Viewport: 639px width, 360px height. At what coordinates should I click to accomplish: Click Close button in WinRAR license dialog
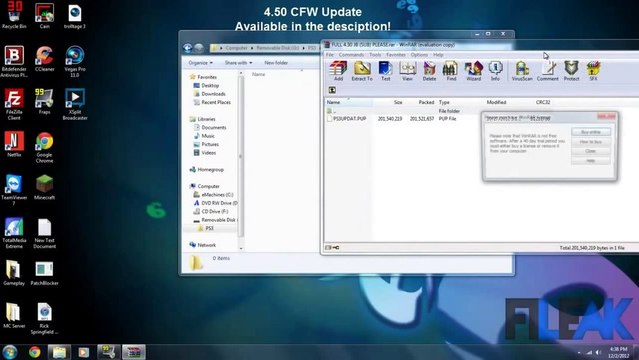pyautogui.click(x=591, y=151)
